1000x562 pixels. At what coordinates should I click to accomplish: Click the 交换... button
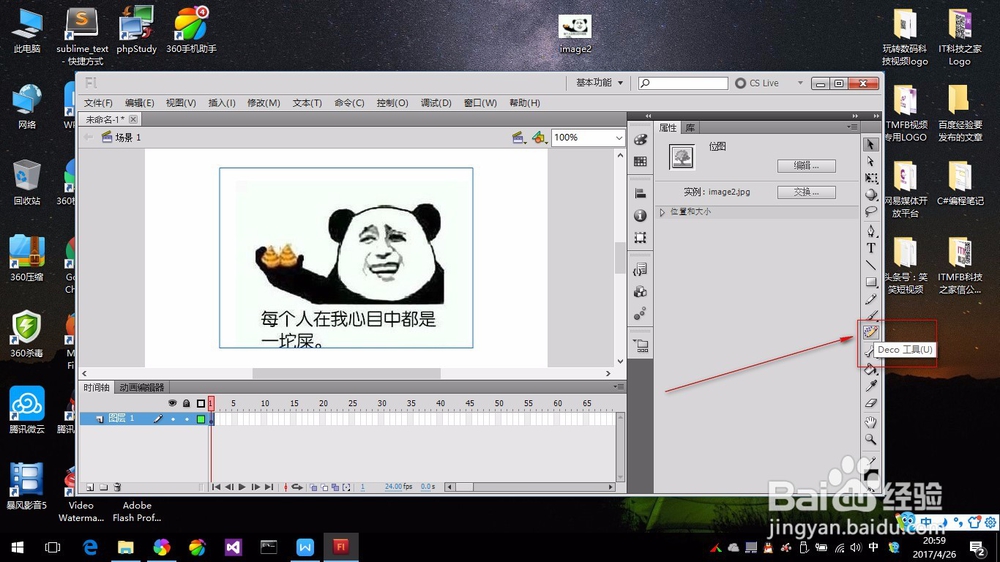(806, 192)
